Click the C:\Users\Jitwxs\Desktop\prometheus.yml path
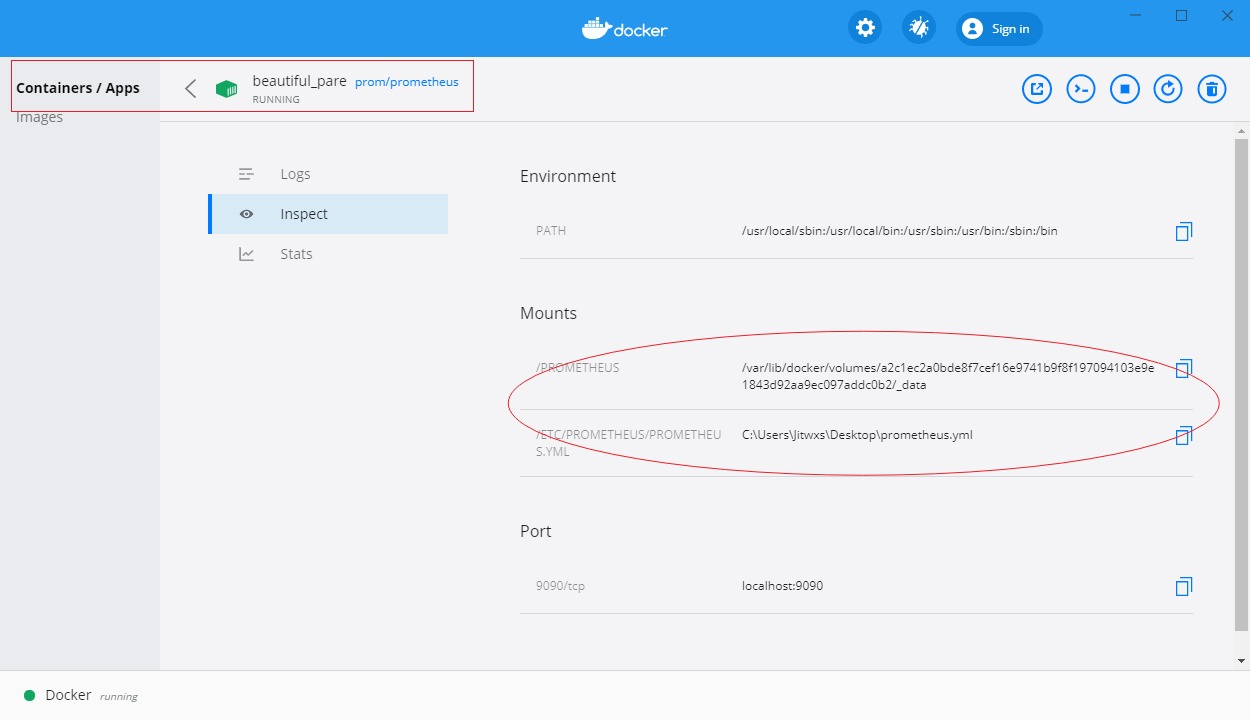 pos(857,435)
